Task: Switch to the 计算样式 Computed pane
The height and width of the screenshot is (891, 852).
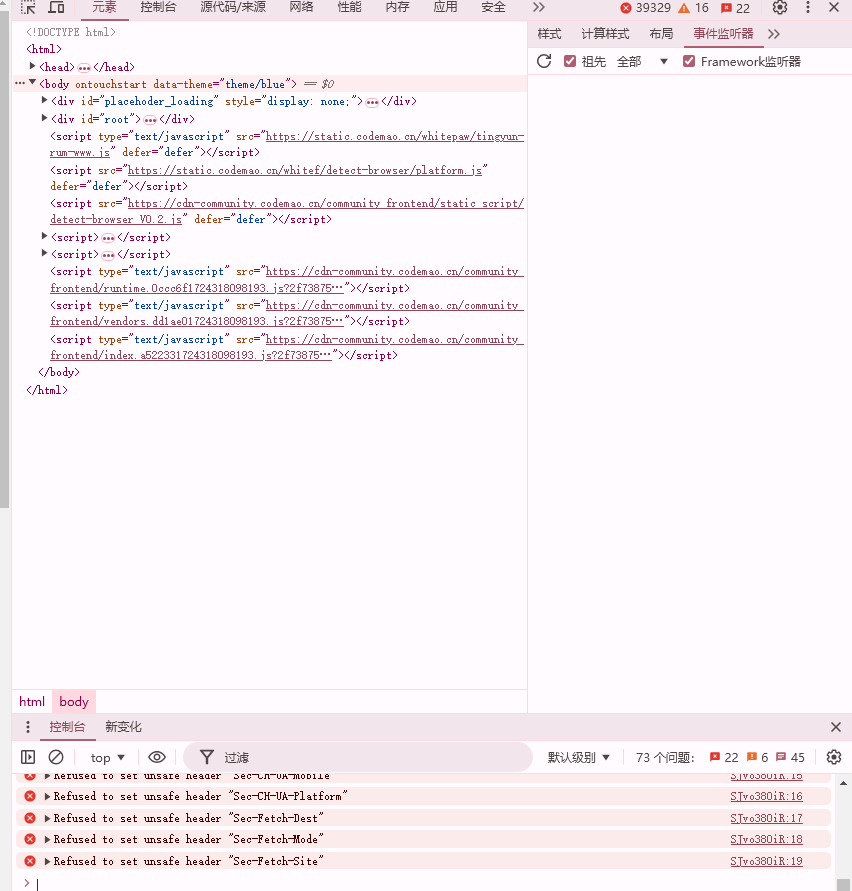Action: click(605, 34)
